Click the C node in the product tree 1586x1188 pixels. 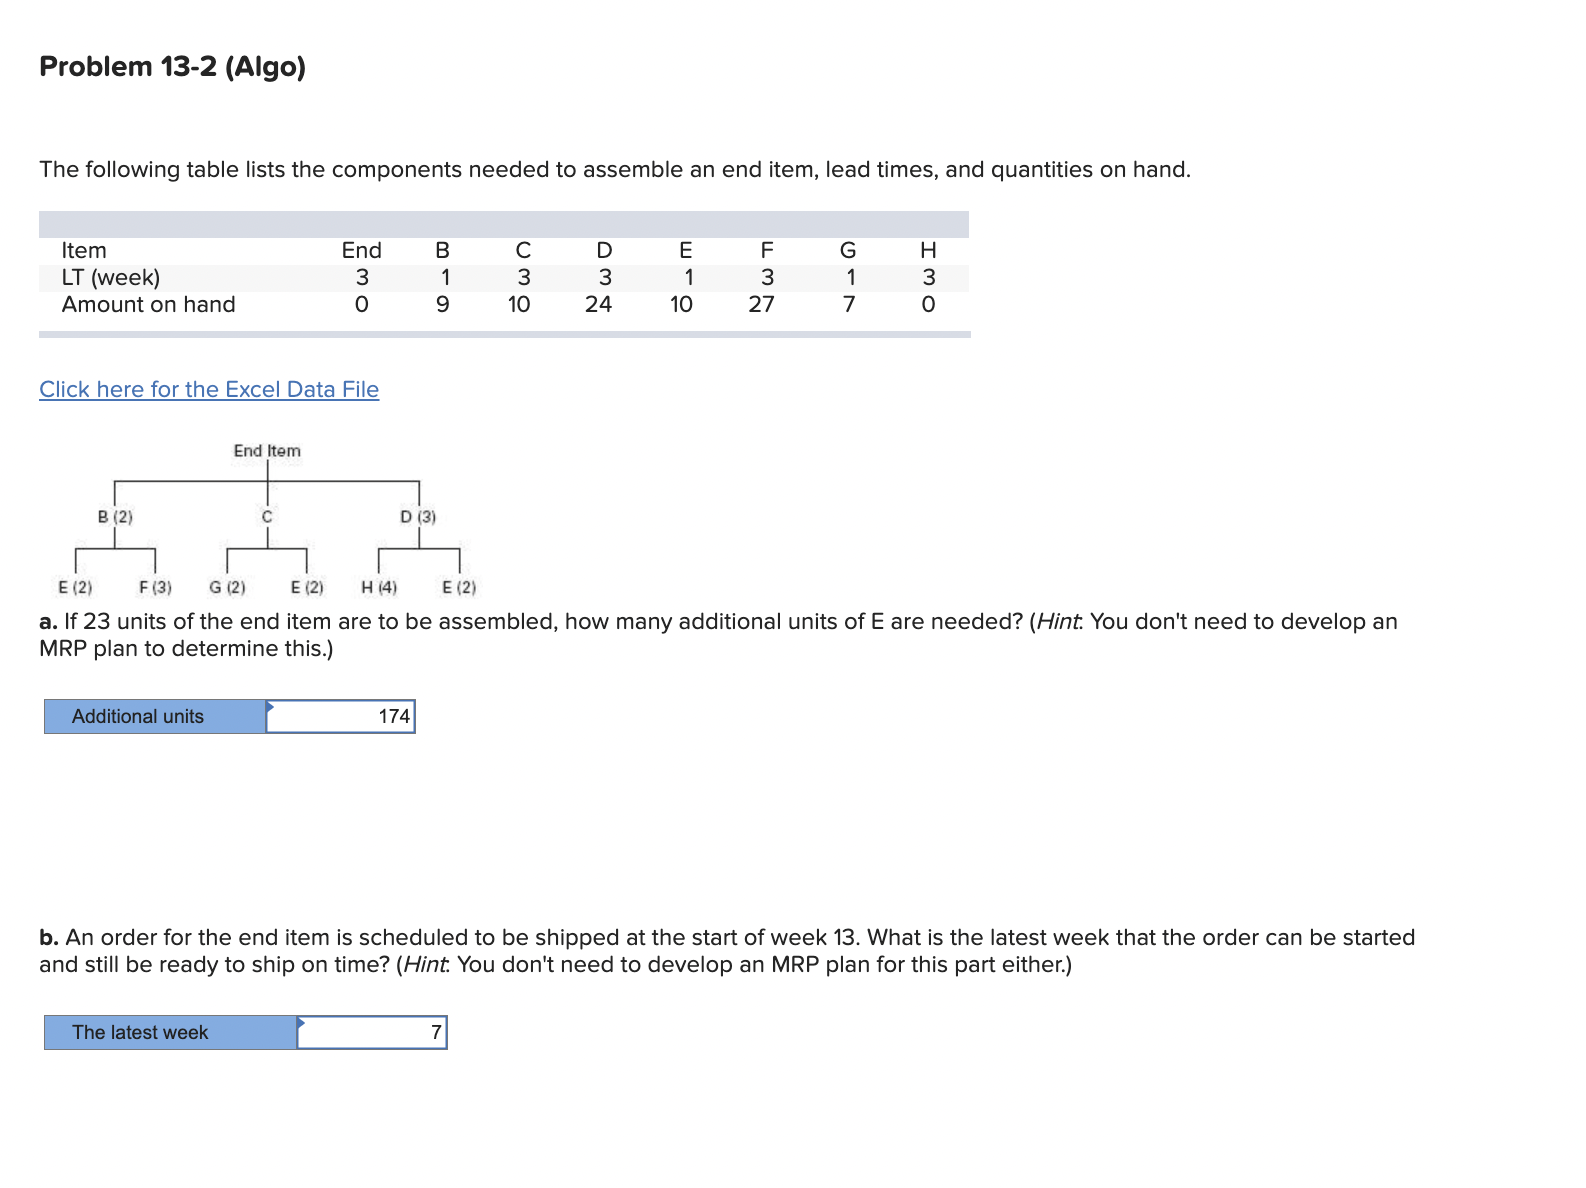click(x=266, y=518)
